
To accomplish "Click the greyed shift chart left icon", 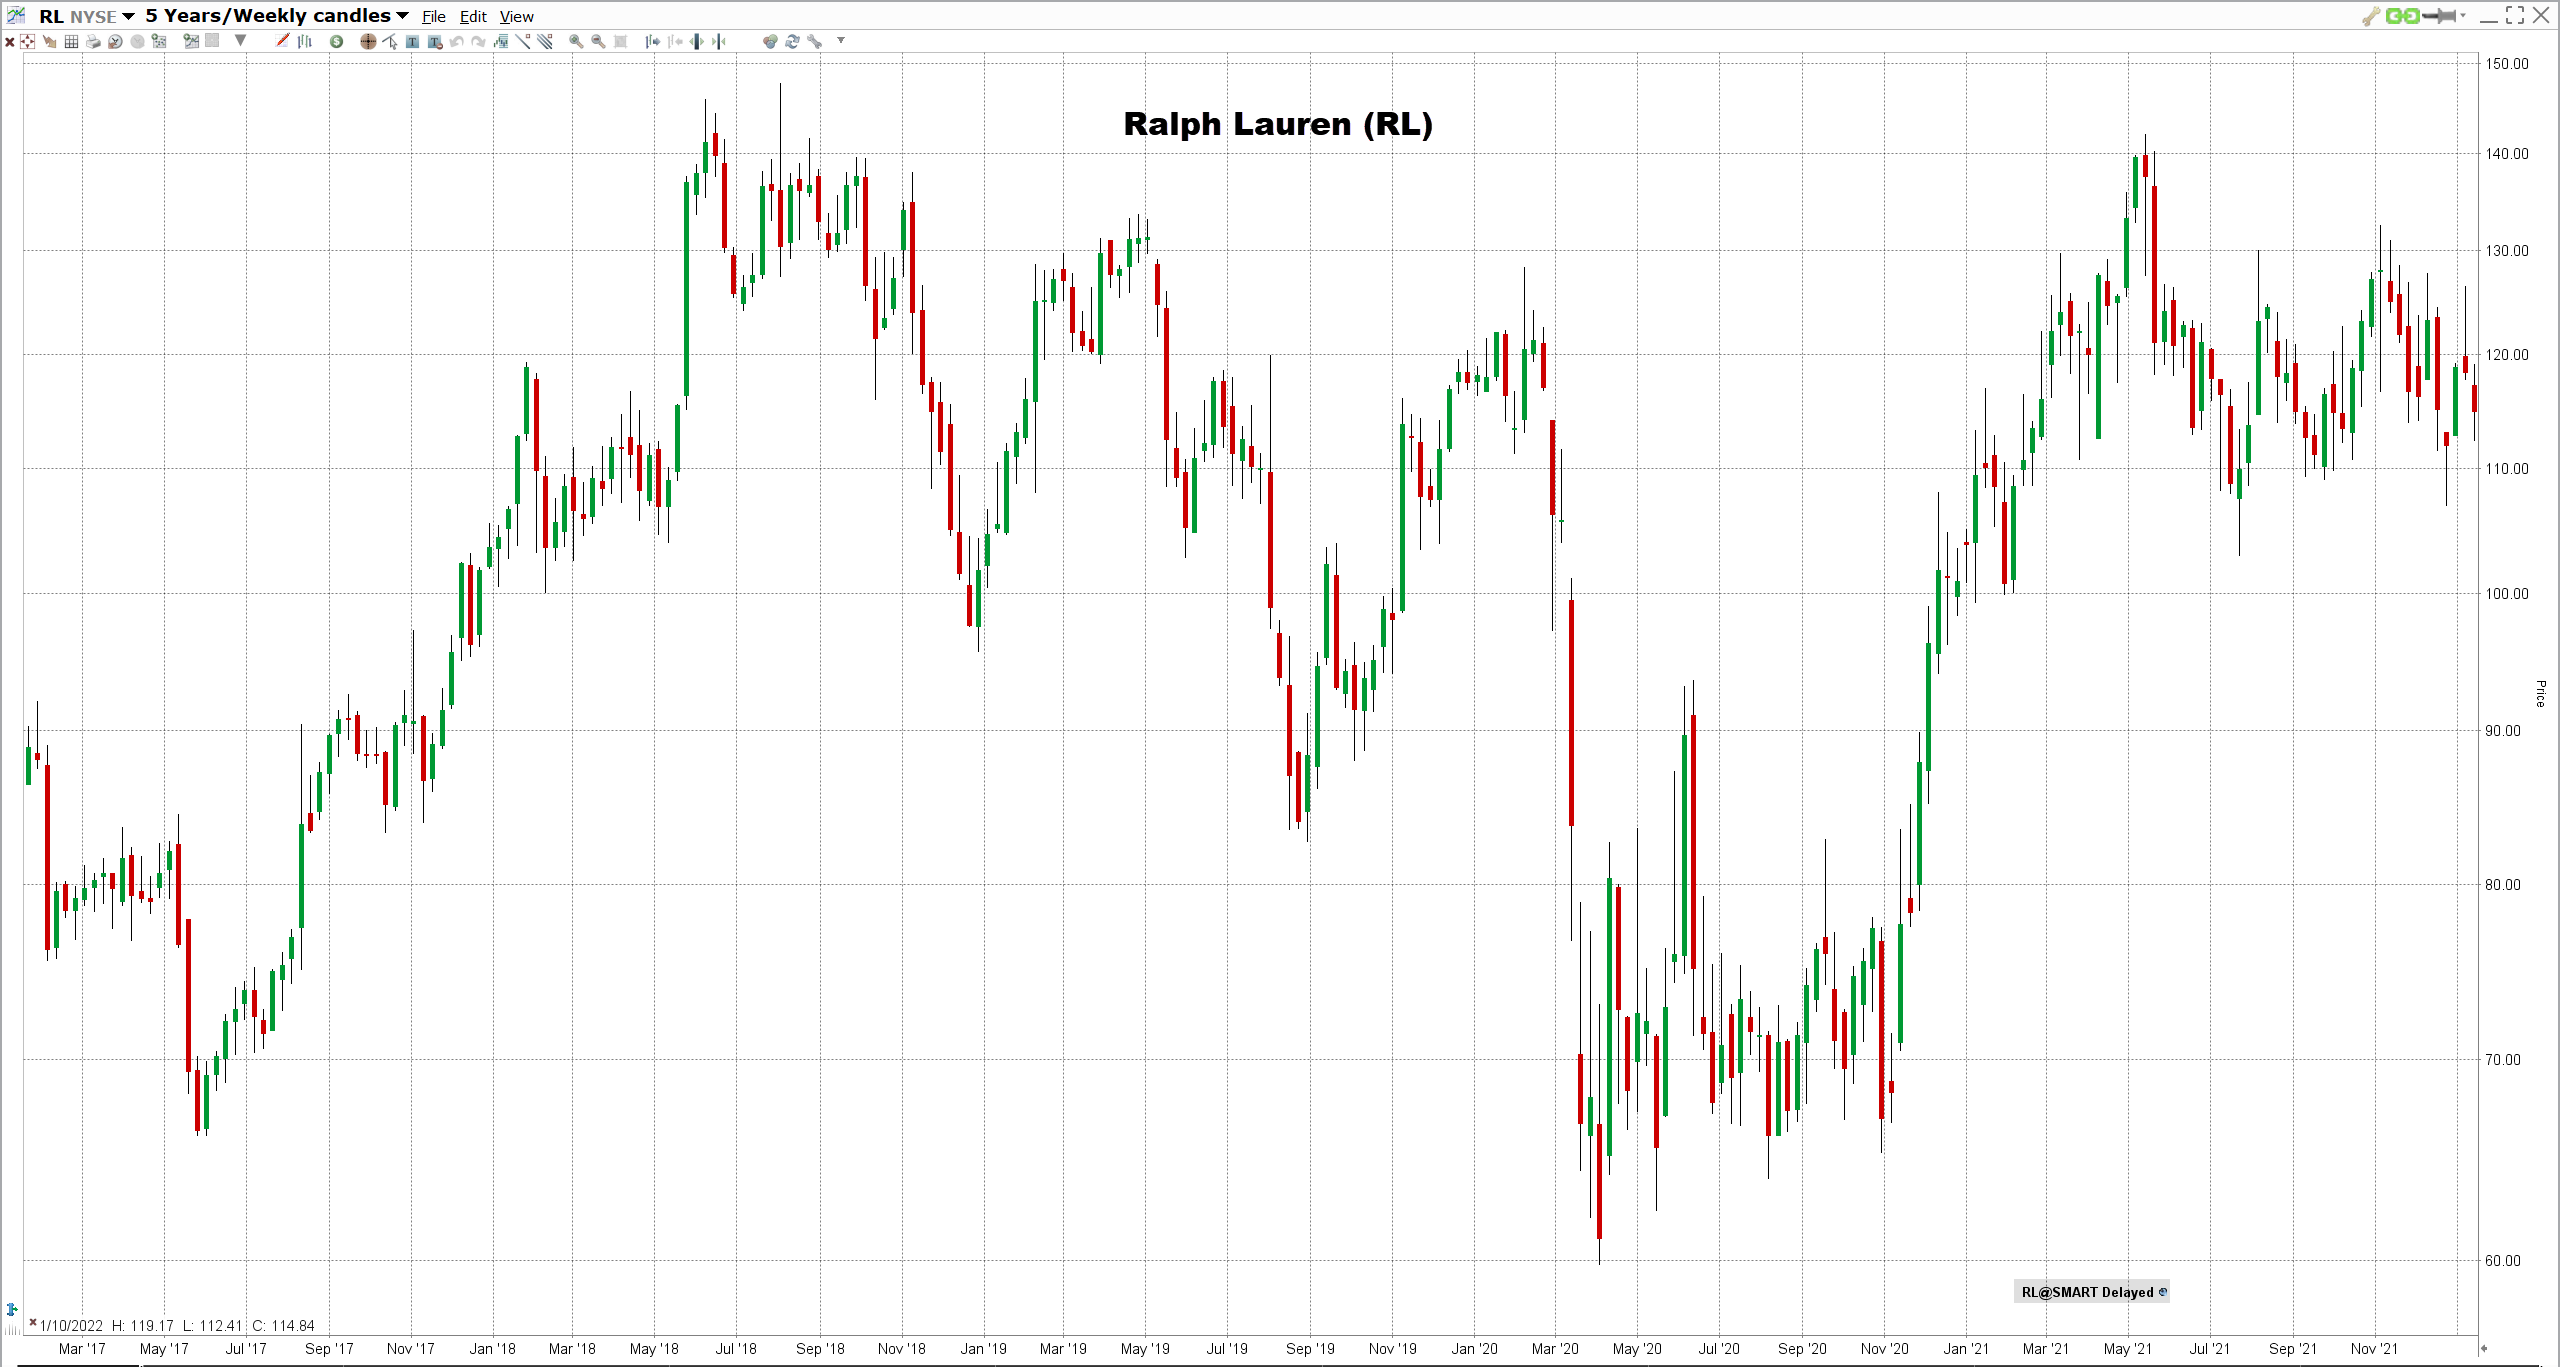I will click(675, 42).
